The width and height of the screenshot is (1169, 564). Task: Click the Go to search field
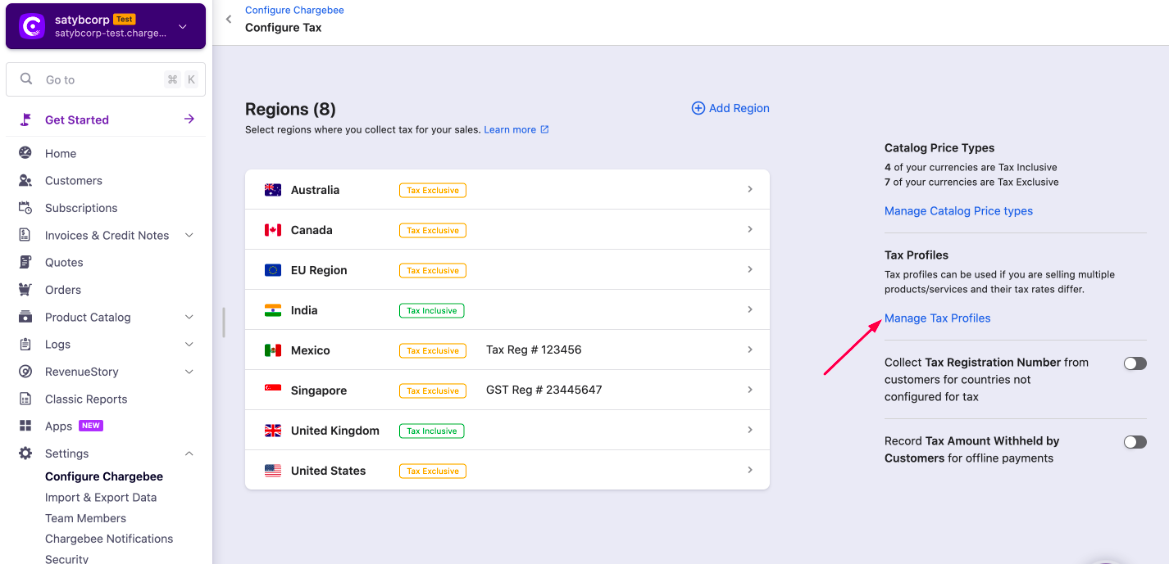(x=106, y=80)
